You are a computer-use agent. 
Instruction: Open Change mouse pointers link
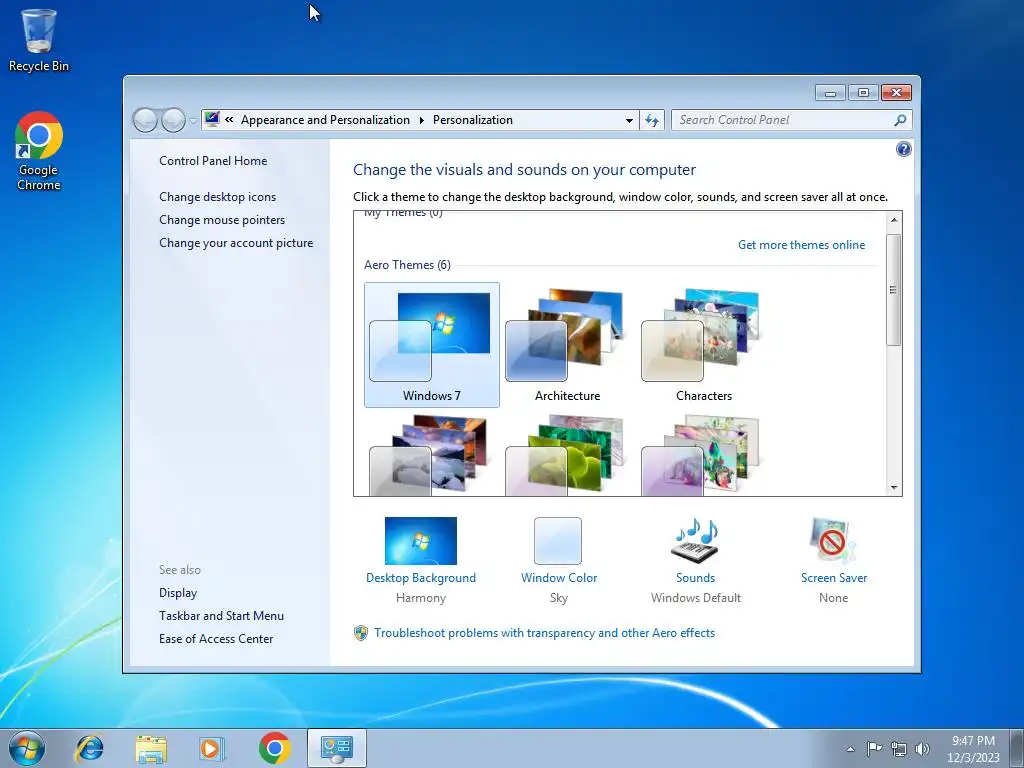click(x=222, y=219)
